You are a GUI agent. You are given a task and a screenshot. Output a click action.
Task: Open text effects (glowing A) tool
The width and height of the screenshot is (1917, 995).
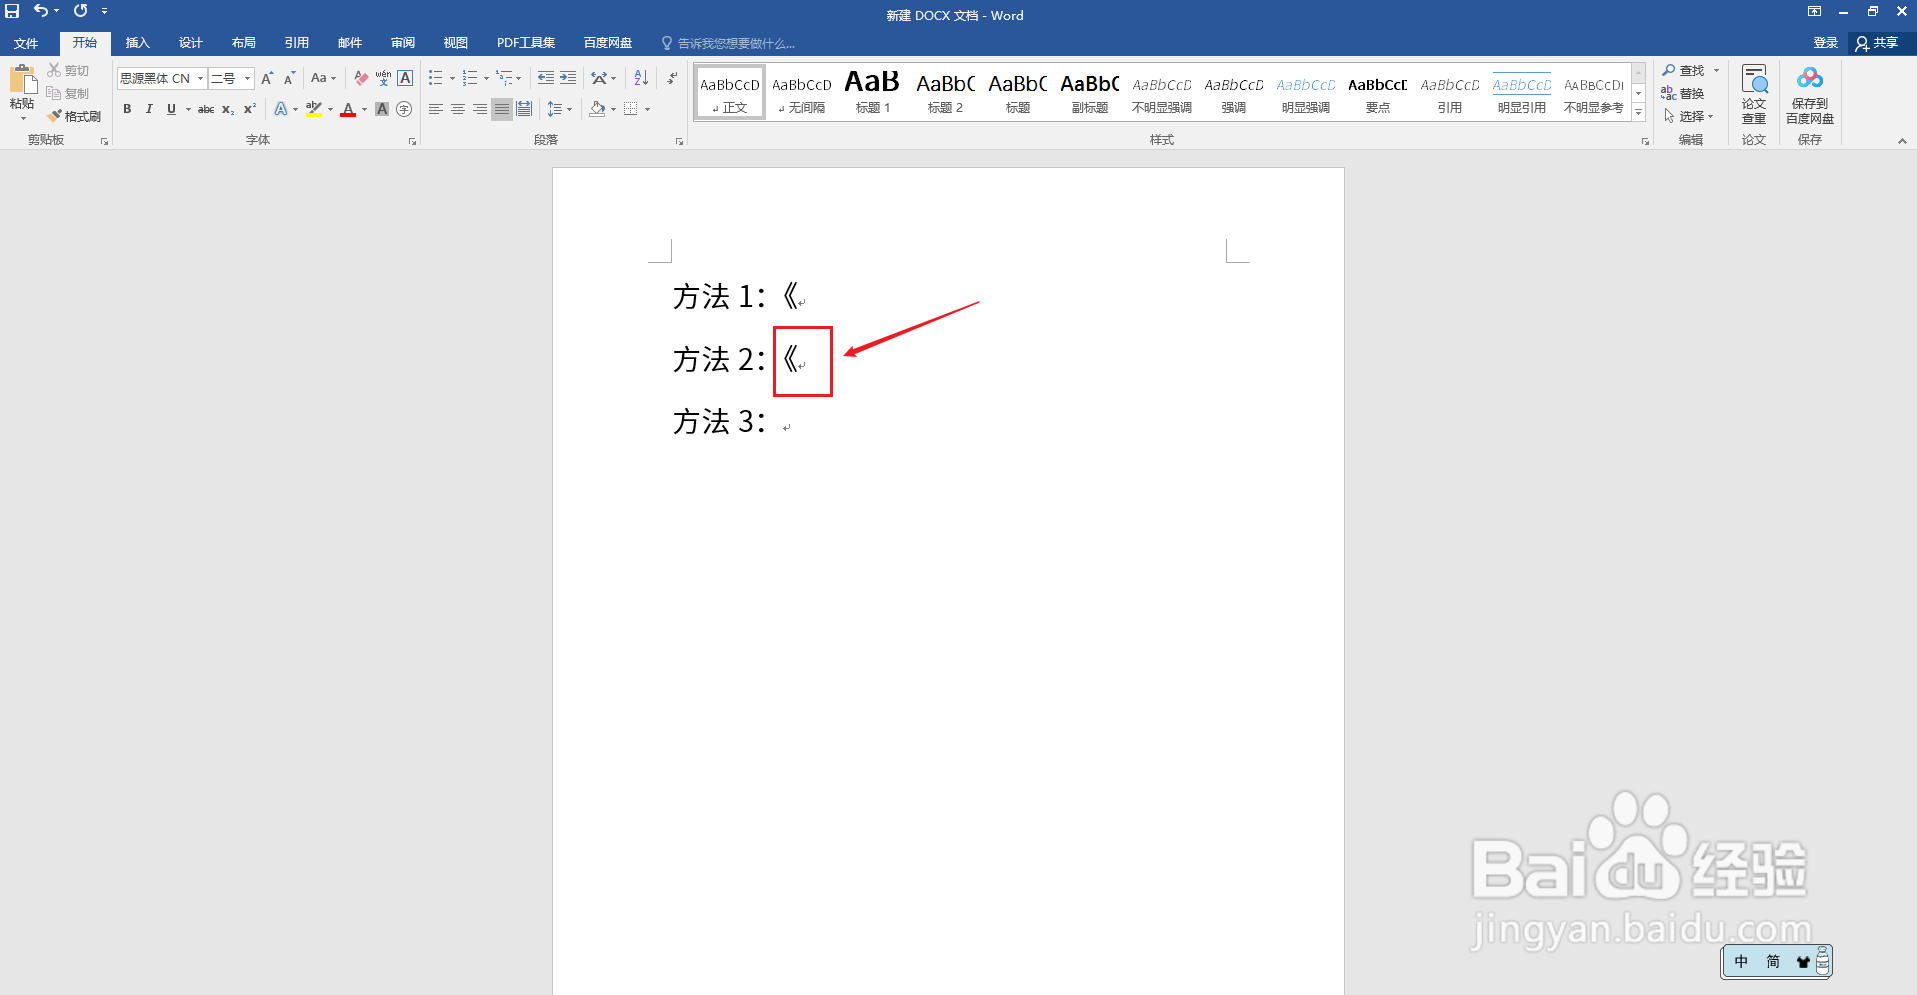point(281,109)
